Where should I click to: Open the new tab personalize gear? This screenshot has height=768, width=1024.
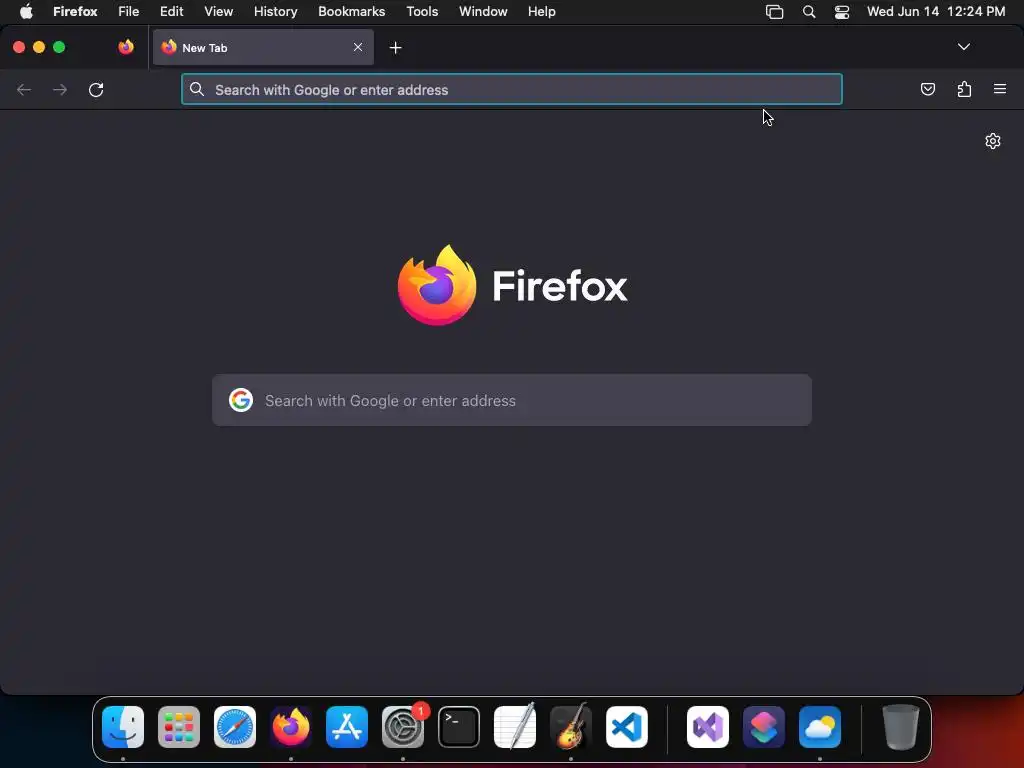pos(993,141)
